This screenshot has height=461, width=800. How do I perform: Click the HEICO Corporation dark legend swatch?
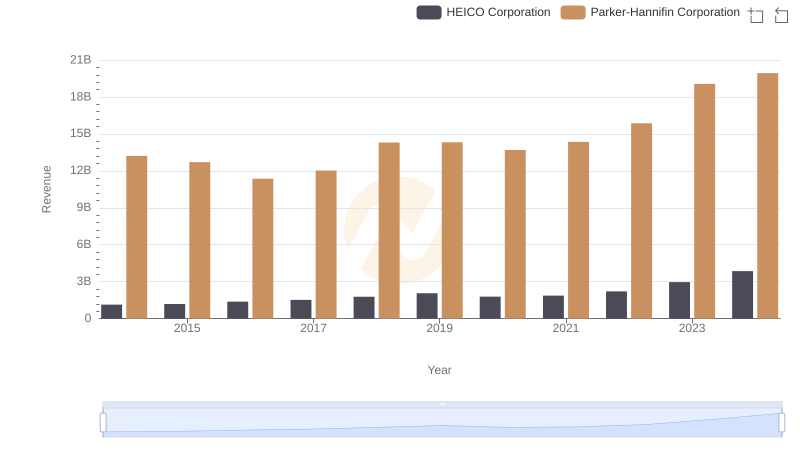coord(429,12)
